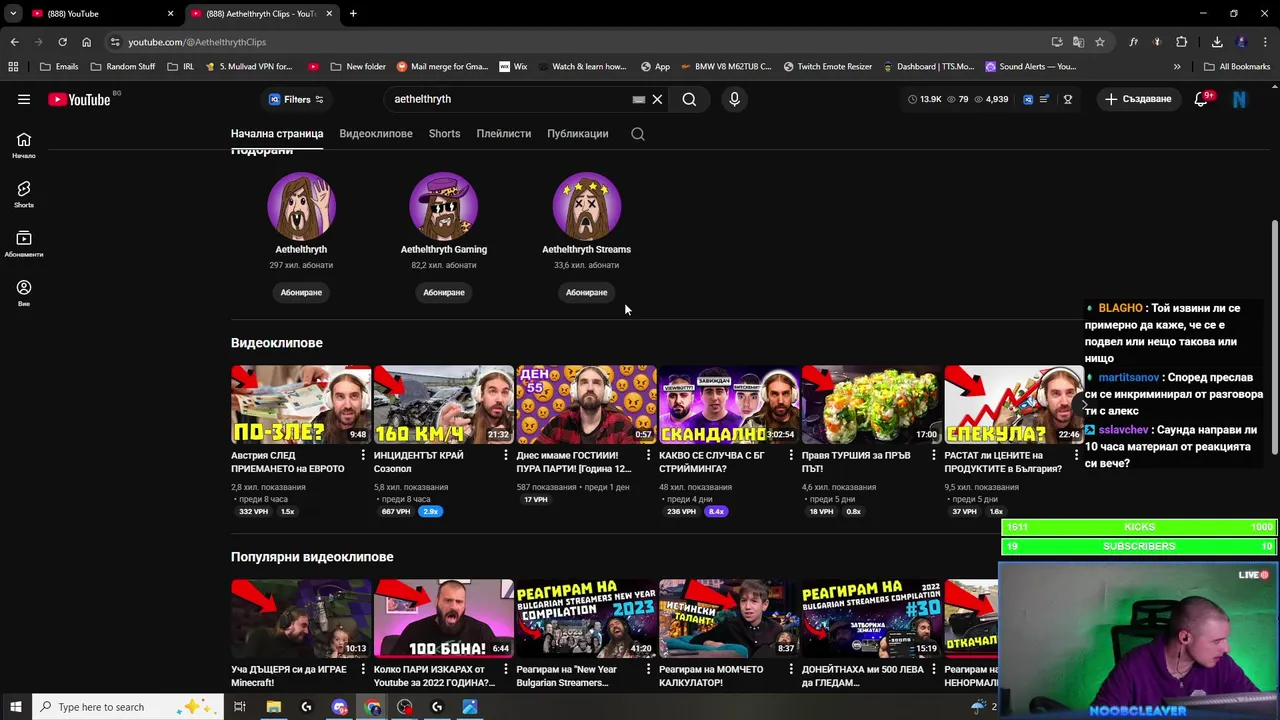The width and height of the screenshot is (1280, 720).
Task: Switch to the Видеоклипове tab
Action: (x=376, y=133)
